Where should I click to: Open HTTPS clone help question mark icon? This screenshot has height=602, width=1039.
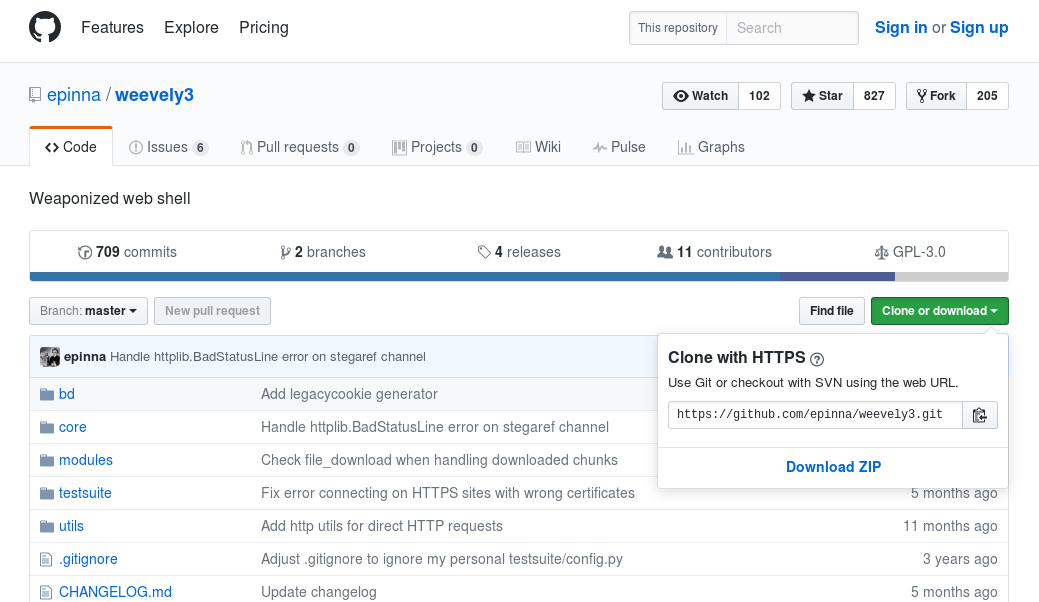click(x=817, y=360)
